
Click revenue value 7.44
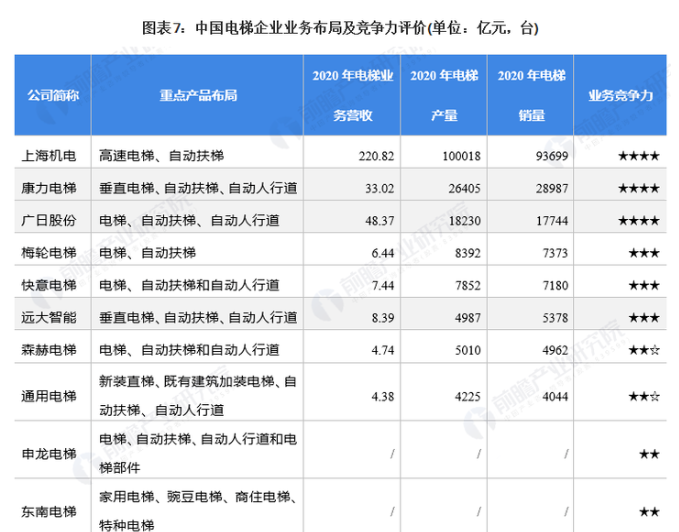click(x=383, y=286)
